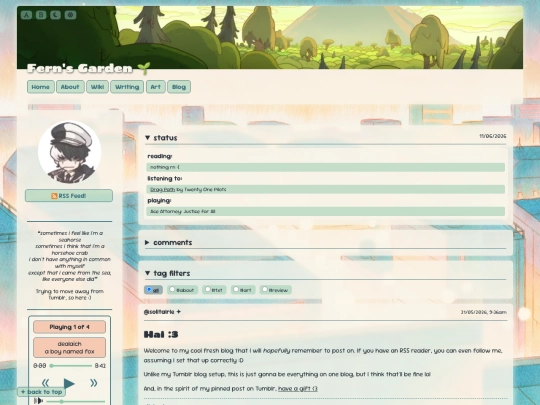540x405 pixels.
Task: Play the current song in music player
Action: [x=69, y=383]
